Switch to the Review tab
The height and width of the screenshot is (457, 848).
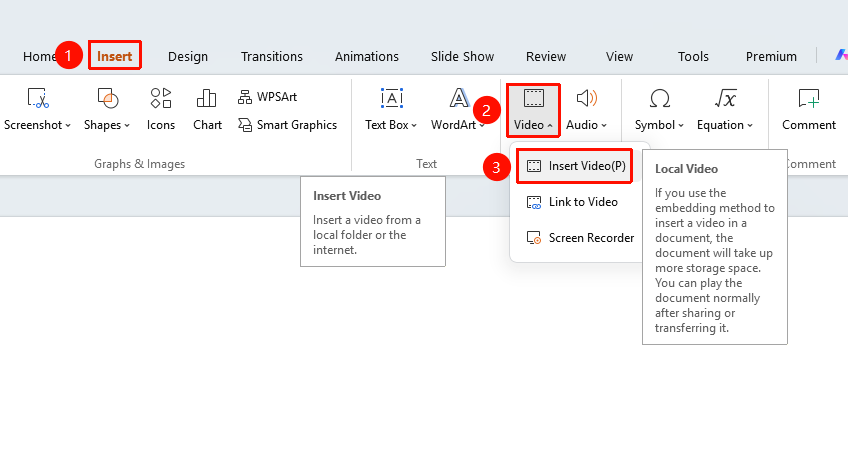546,56
